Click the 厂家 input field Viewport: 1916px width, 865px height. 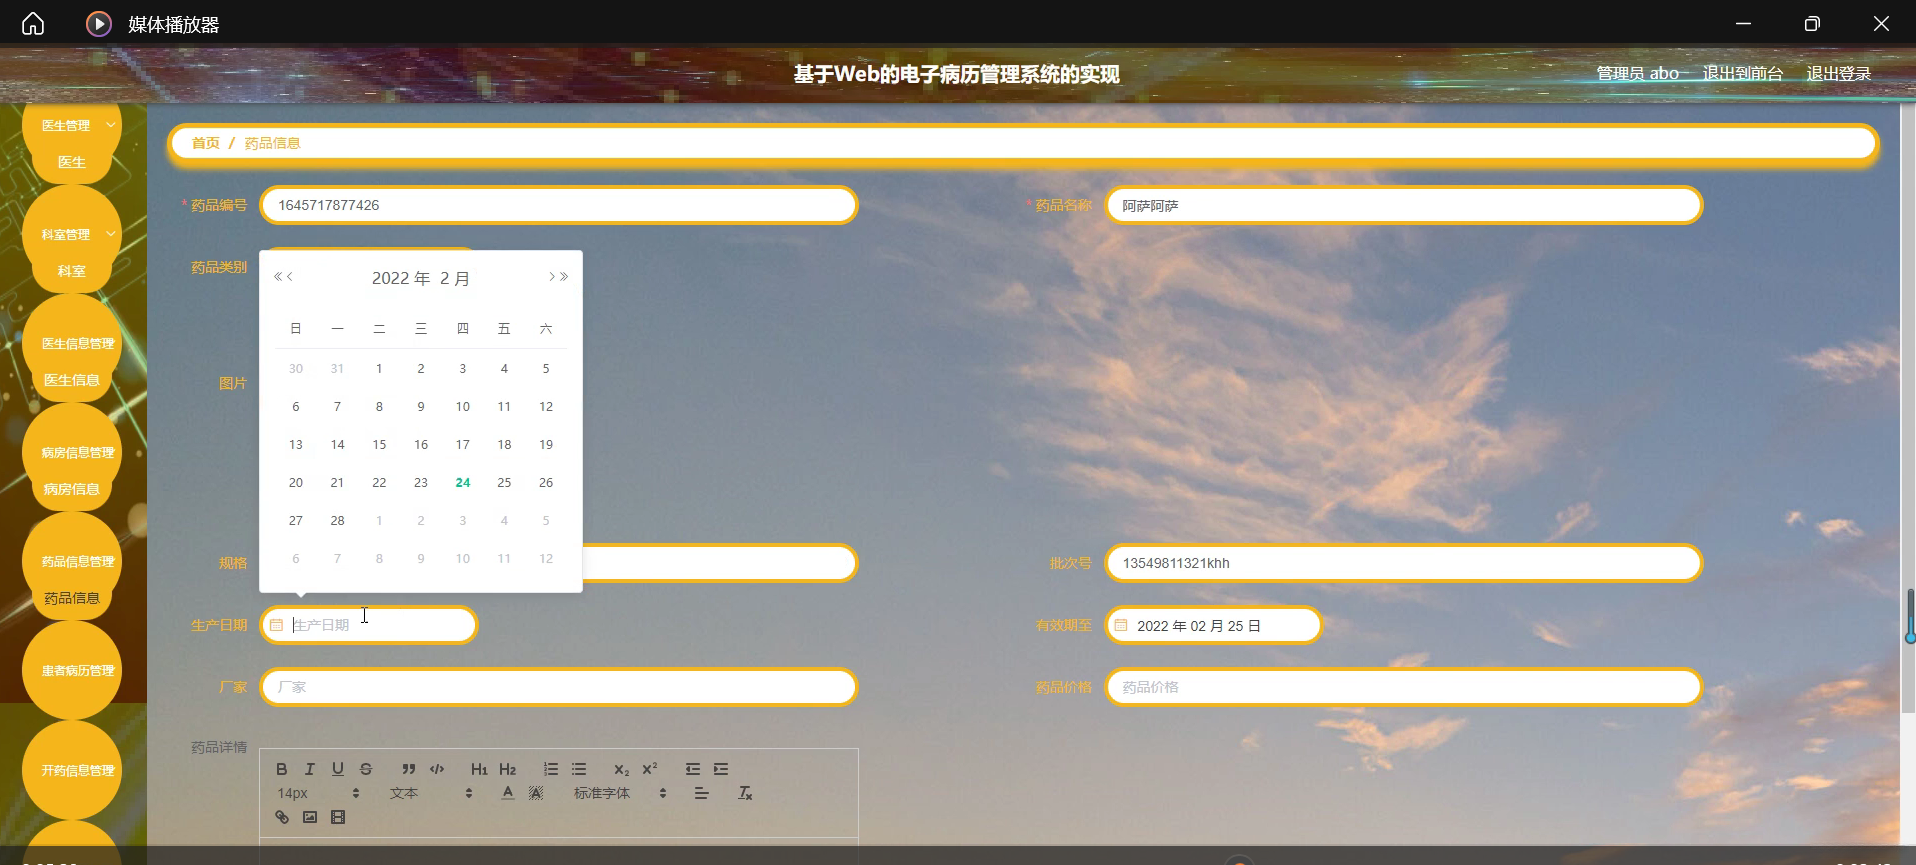click(559, 687)
